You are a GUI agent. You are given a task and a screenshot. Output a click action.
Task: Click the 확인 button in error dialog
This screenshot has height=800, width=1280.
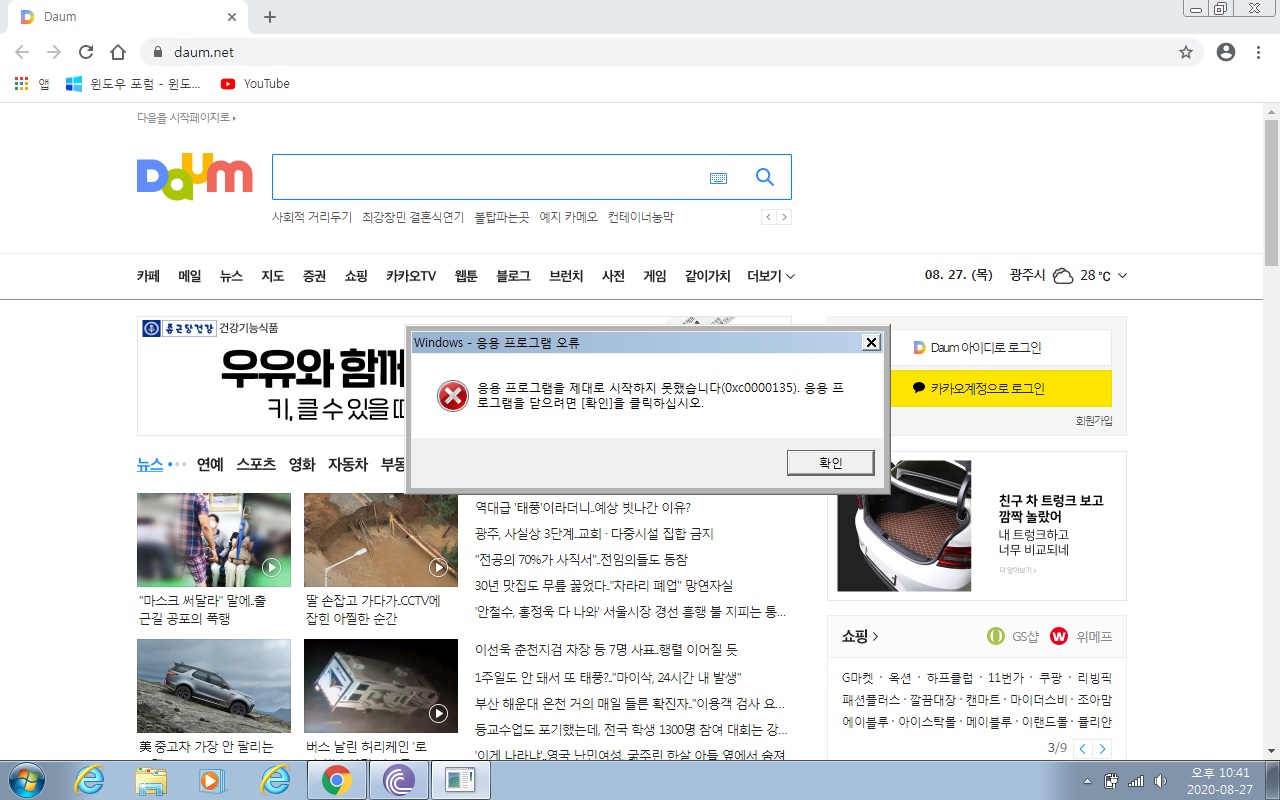click(831, 463)
